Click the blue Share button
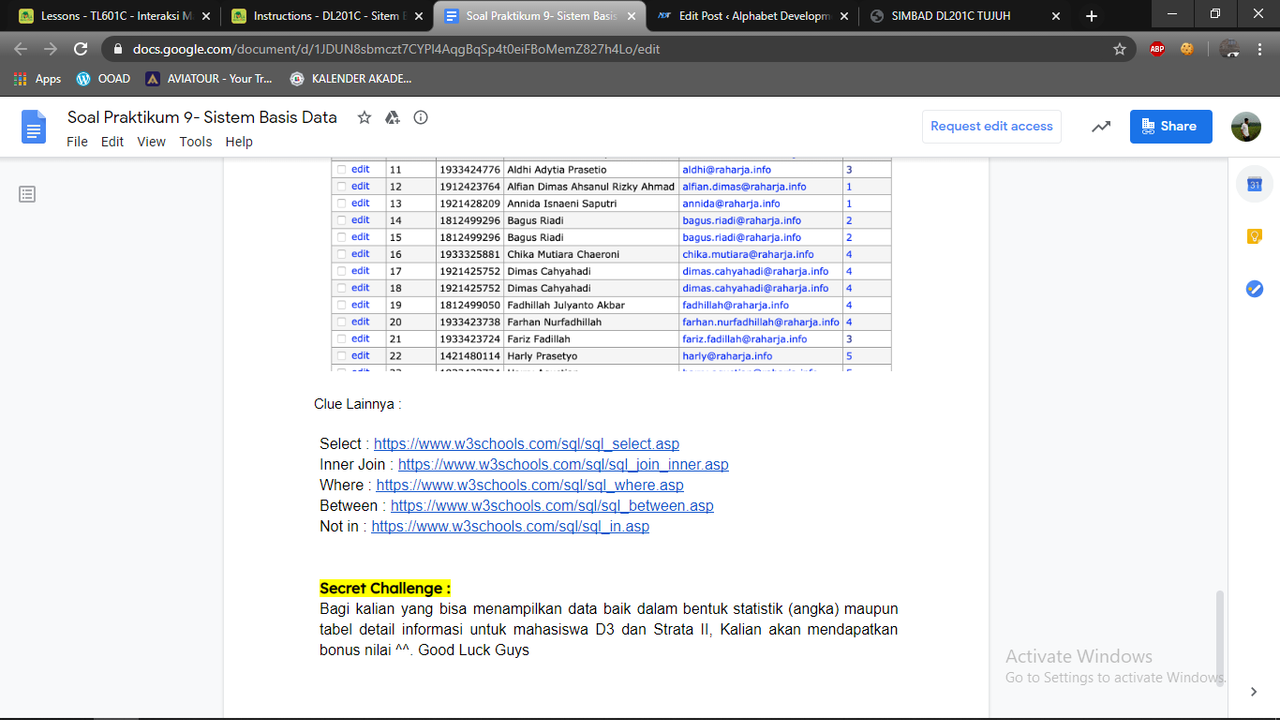 coord(1171,126)
